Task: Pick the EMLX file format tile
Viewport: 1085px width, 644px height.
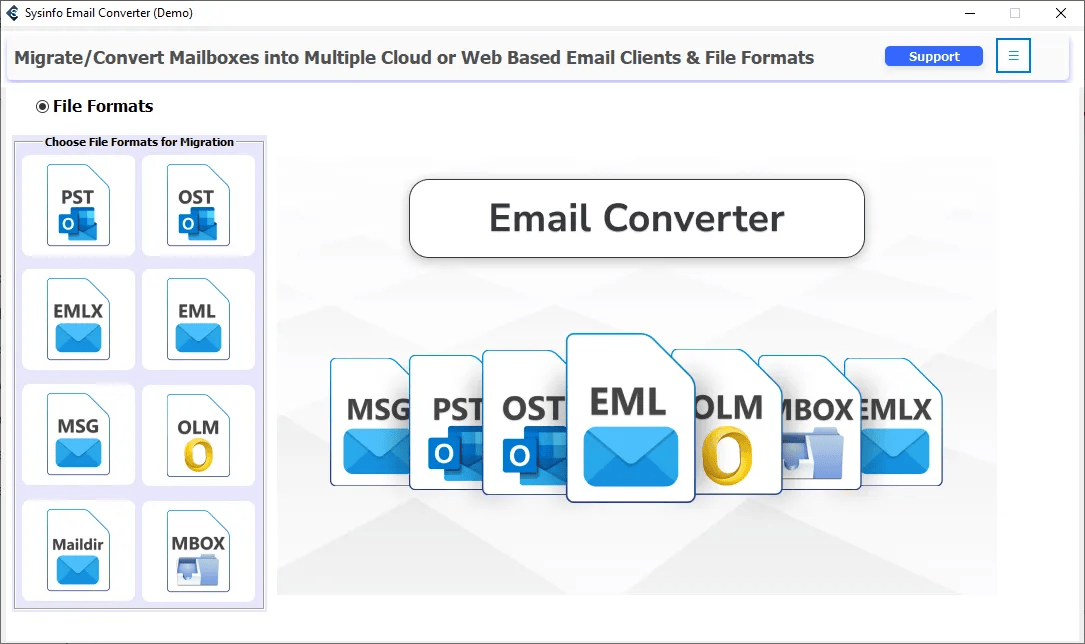Action: click(x=78, y=319)
